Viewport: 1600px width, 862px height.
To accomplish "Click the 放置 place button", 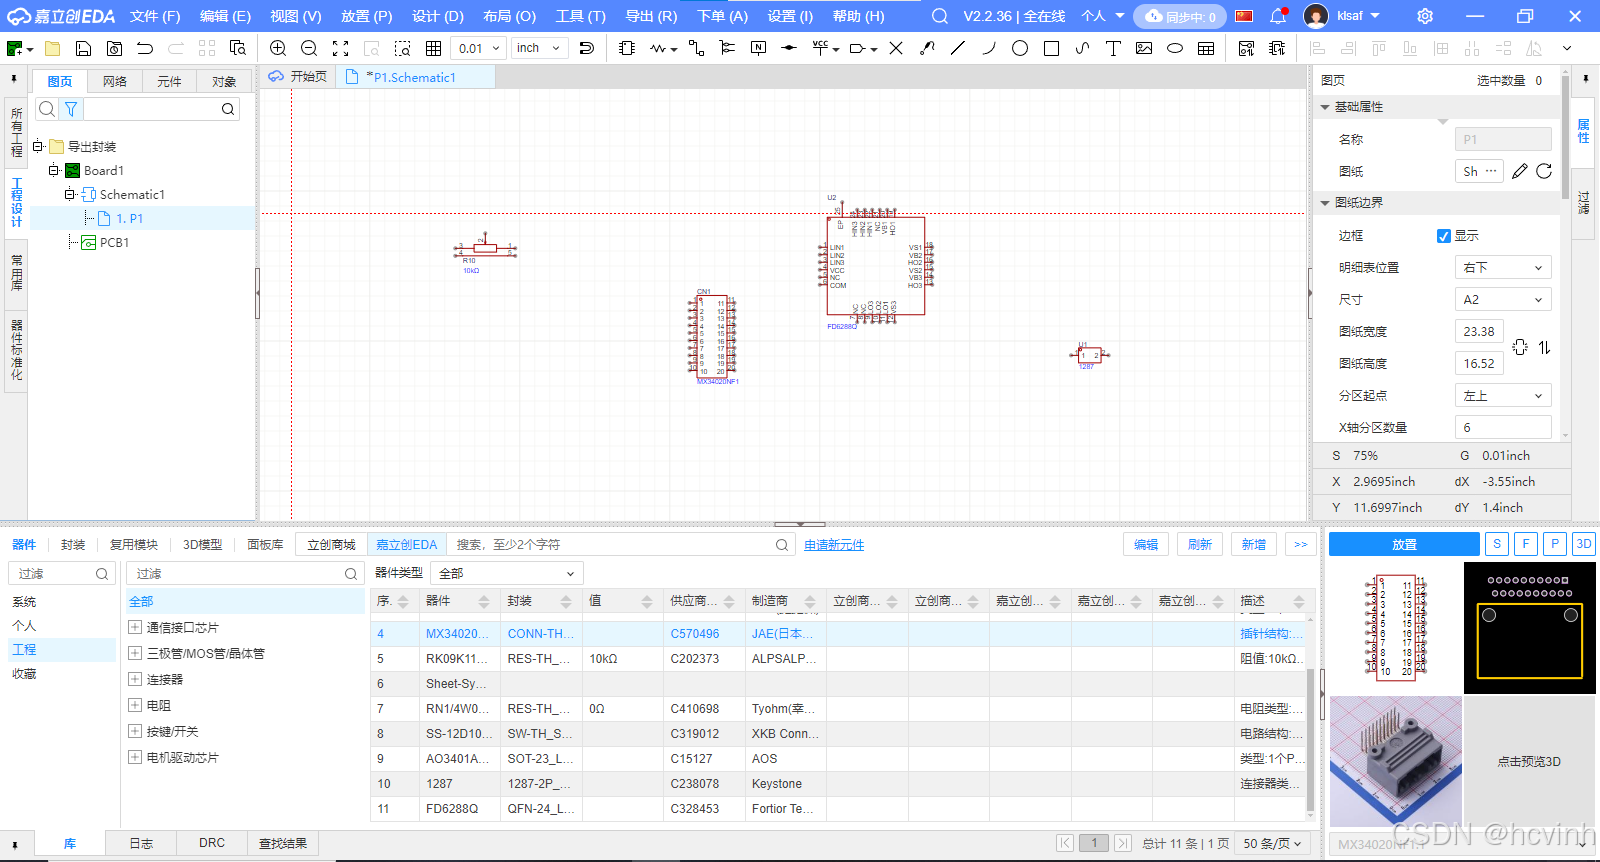I will click(x=1404, y=544).
